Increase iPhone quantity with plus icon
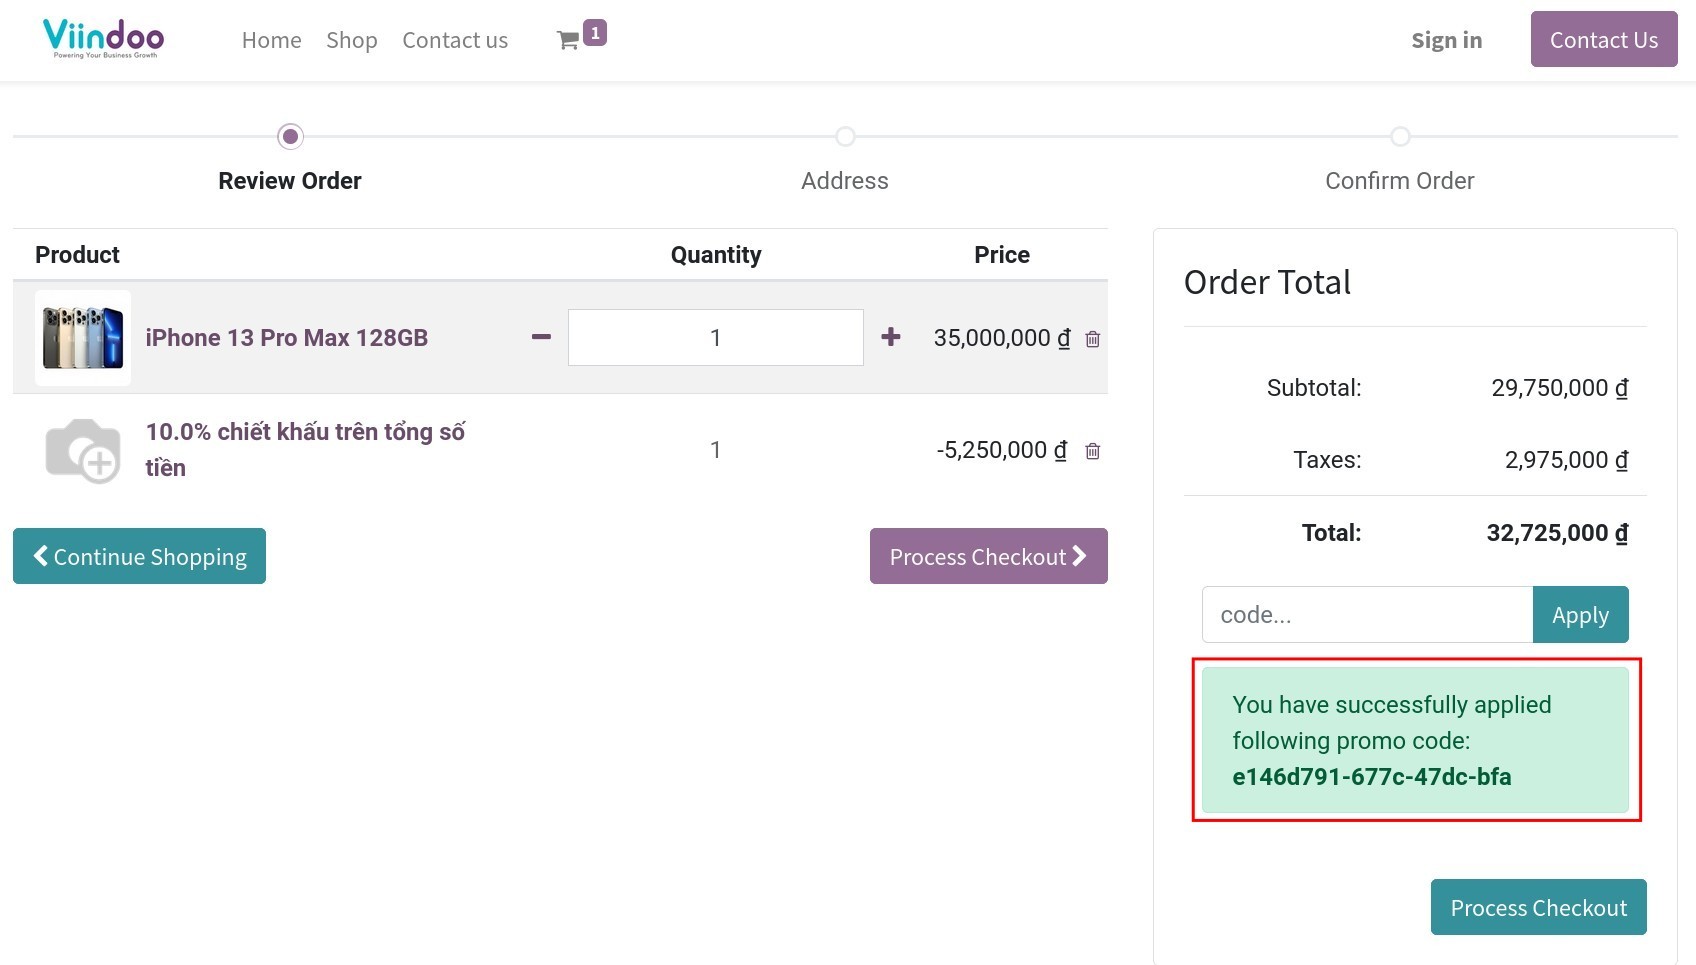This screenshot has height=965, width=1696. point(890,338)
